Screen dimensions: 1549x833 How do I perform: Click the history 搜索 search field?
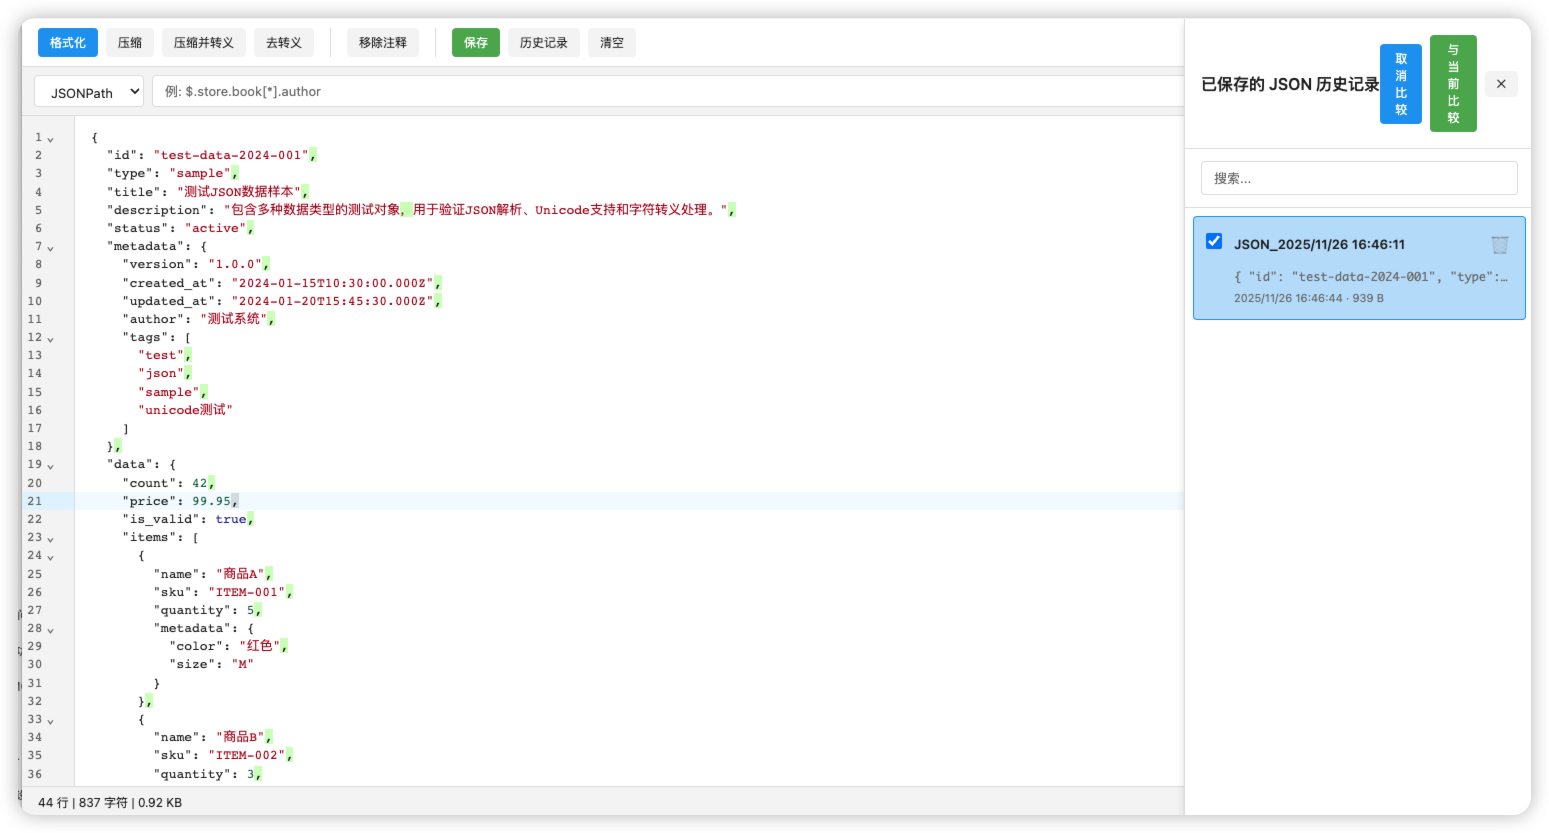pos(1358,178)
